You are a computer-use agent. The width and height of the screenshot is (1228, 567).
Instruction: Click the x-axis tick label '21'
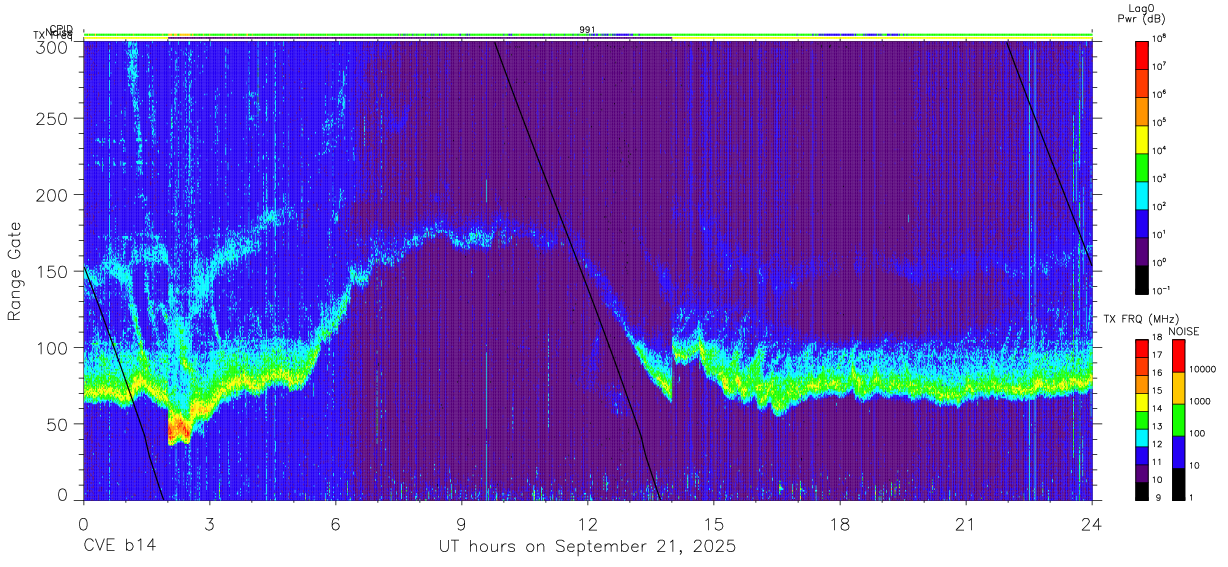pos(966,524)
